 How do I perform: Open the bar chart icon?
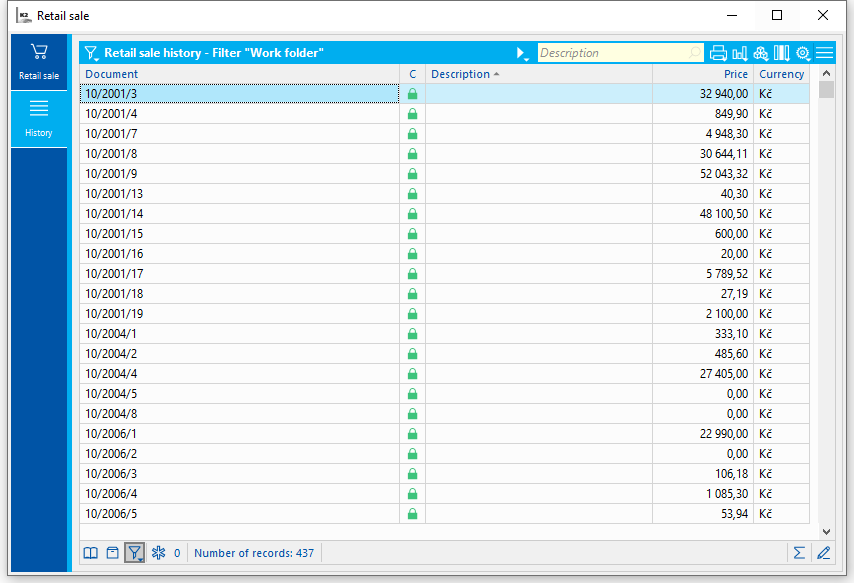740,53
